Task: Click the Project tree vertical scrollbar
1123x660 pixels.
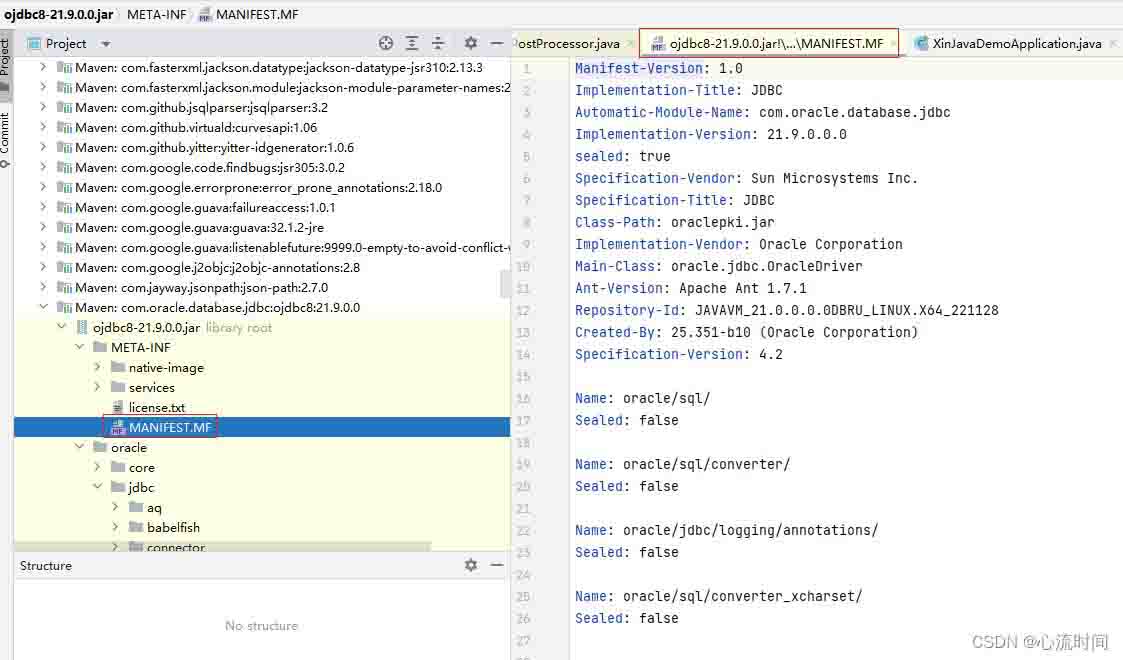Action: pyautogui.click(x=505, y=284)
